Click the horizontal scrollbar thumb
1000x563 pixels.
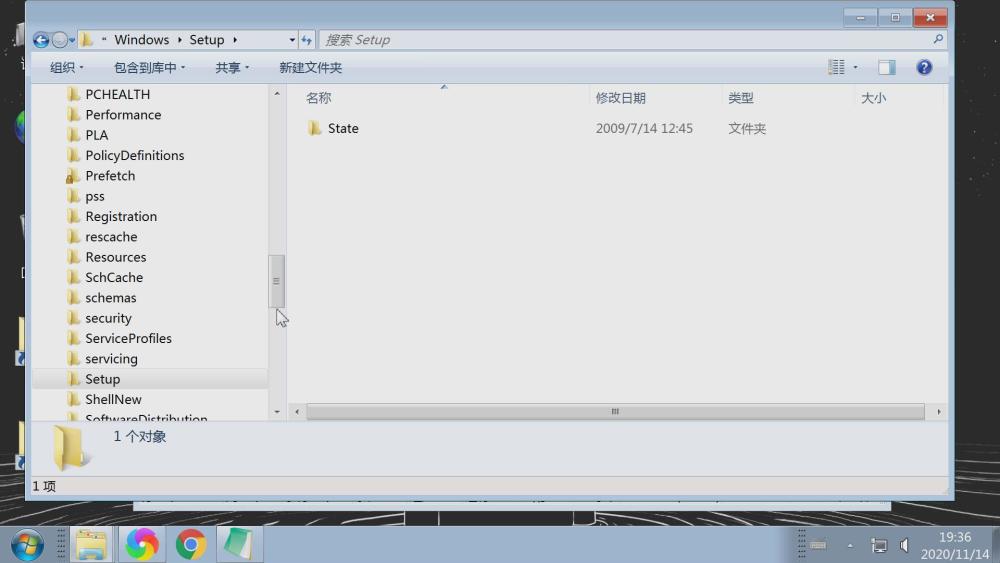(615, 412)
